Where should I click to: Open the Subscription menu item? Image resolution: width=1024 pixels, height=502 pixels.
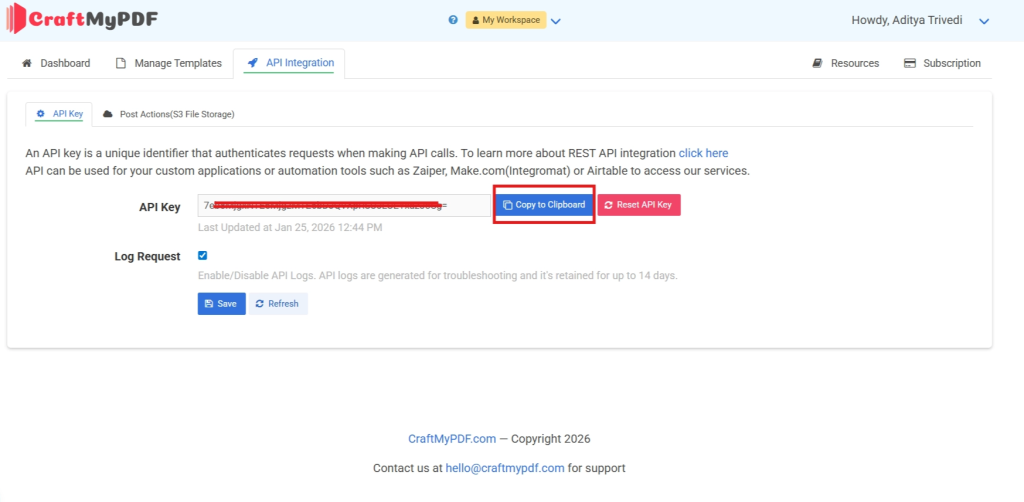pyautogui.click(x=942, y=63)
